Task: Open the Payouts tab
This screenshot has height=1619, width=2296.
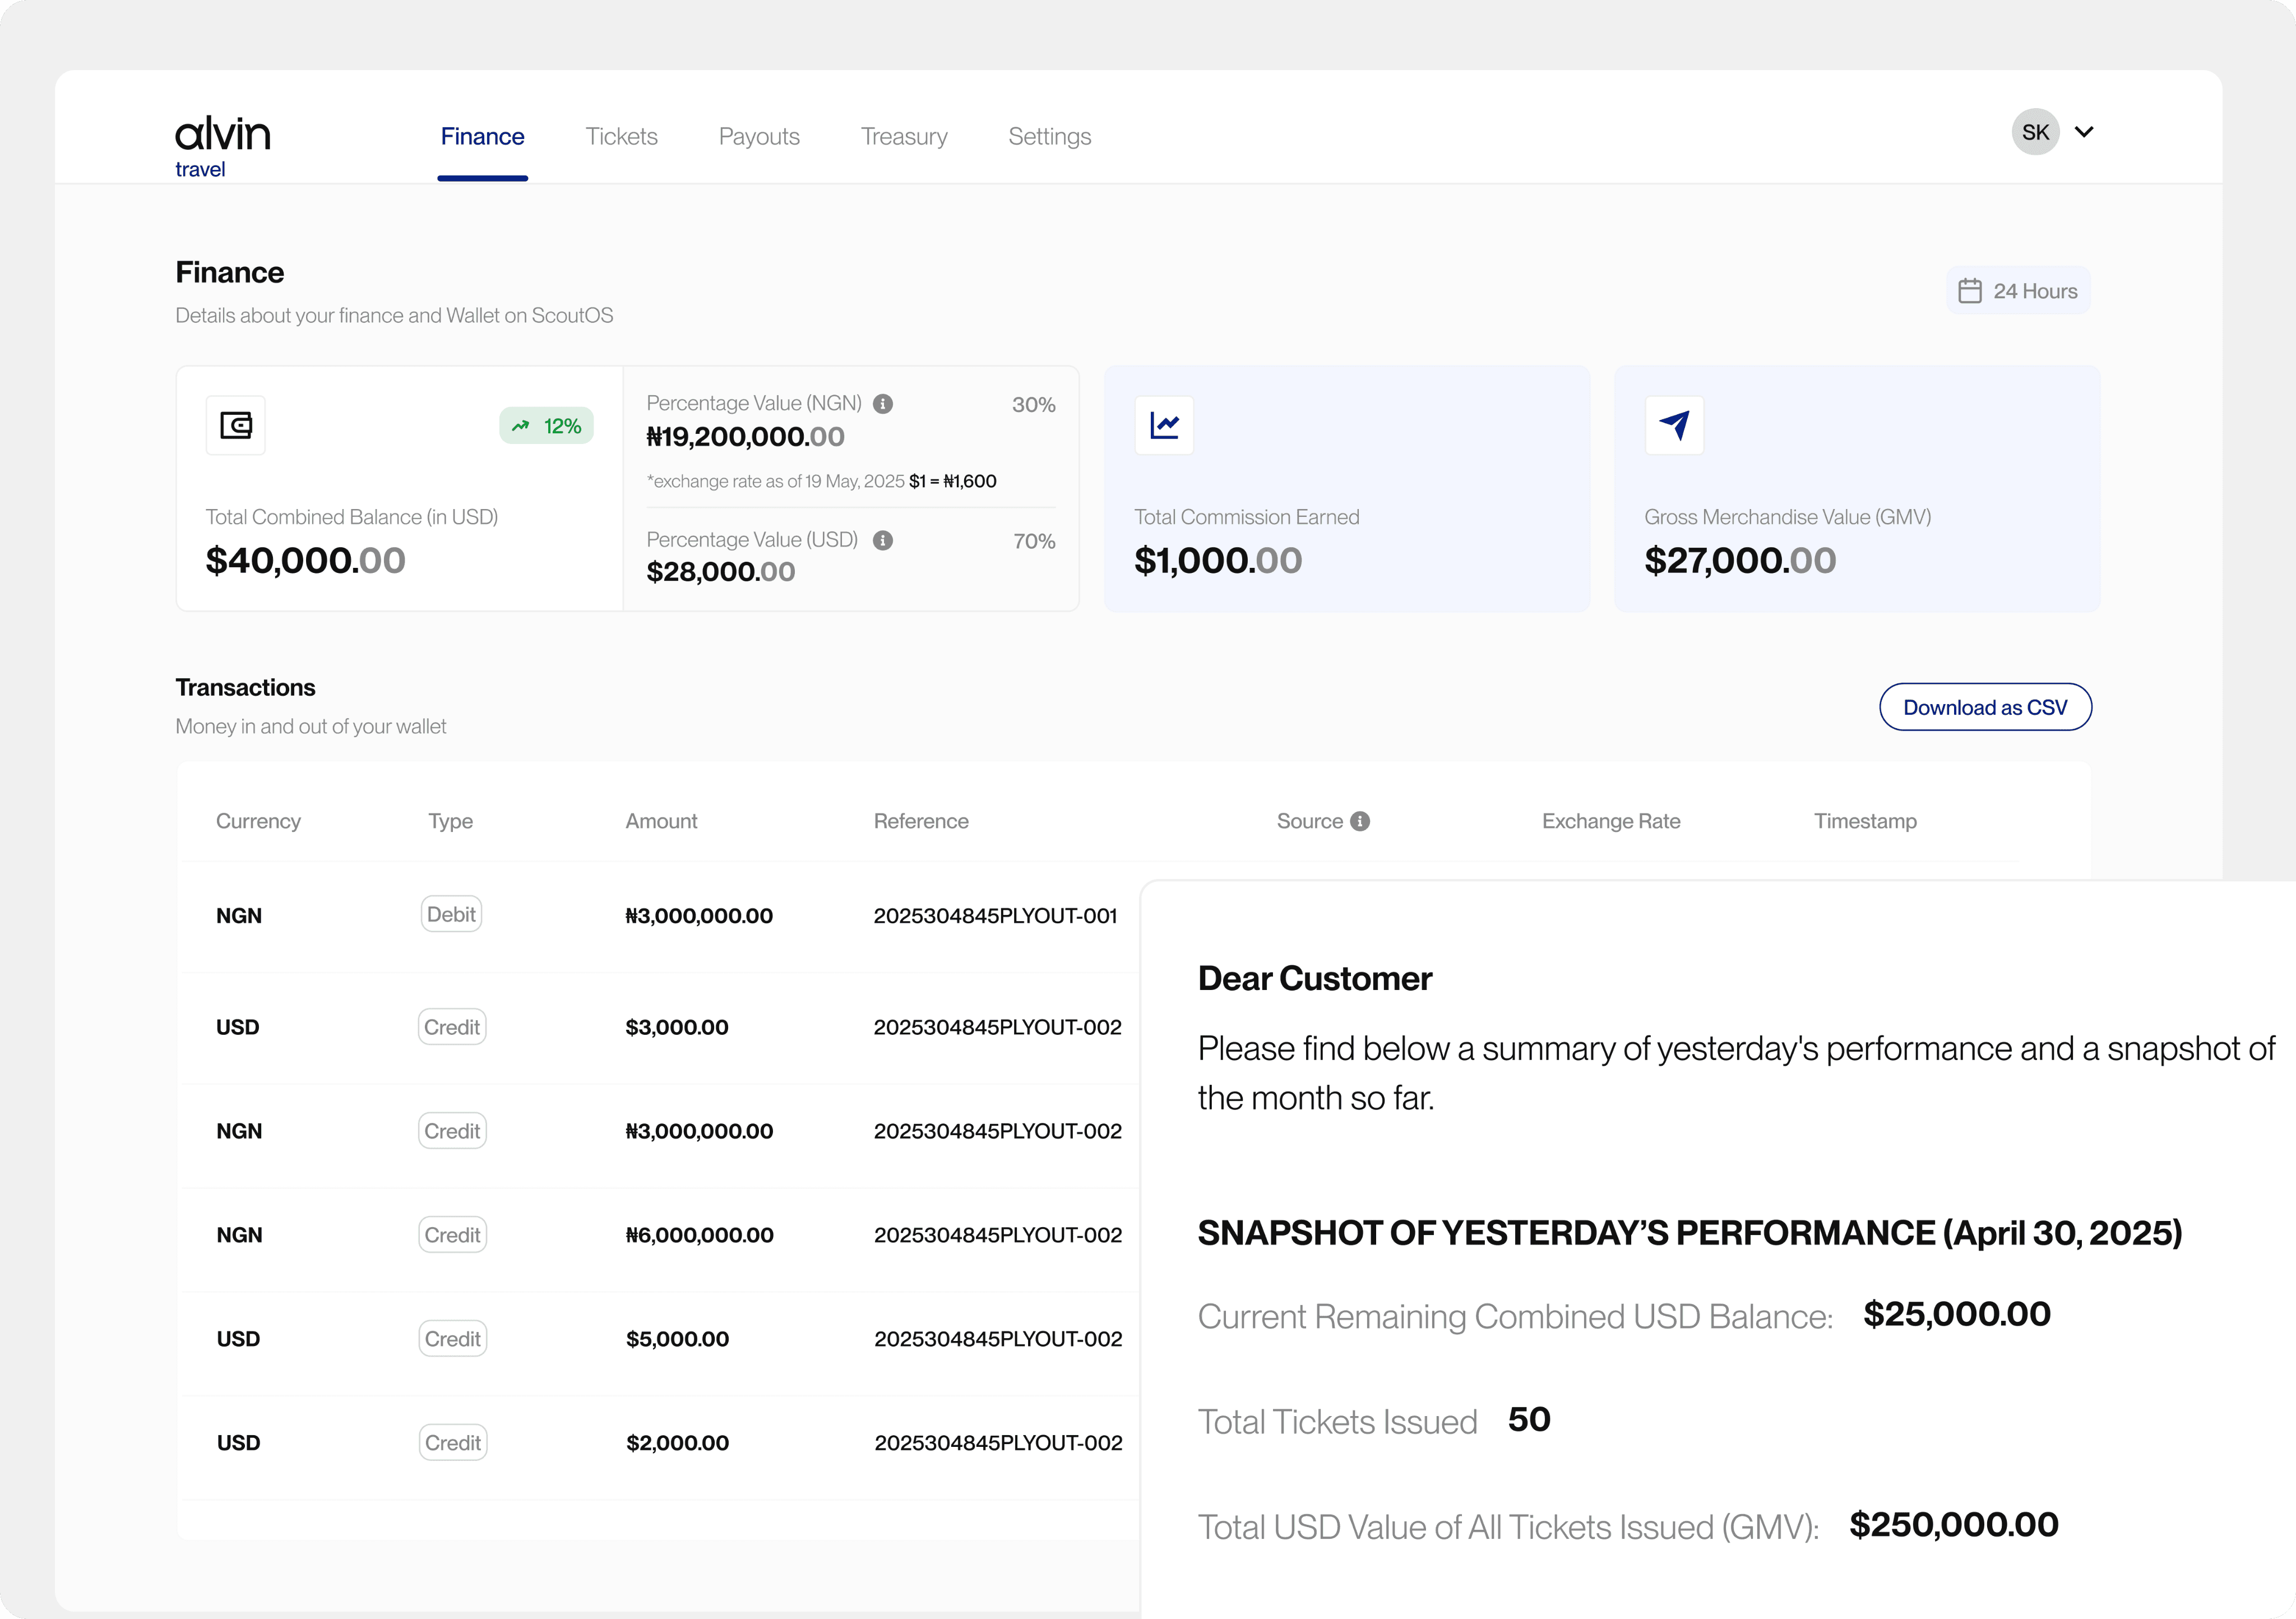Action: [x=759, y=136]
